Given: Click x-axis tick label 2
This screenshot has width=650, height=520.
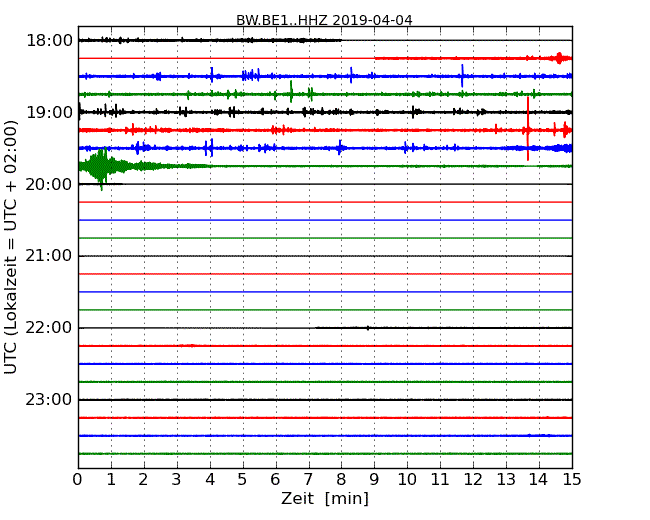Looking at the screenshot, I should (143, 479).
